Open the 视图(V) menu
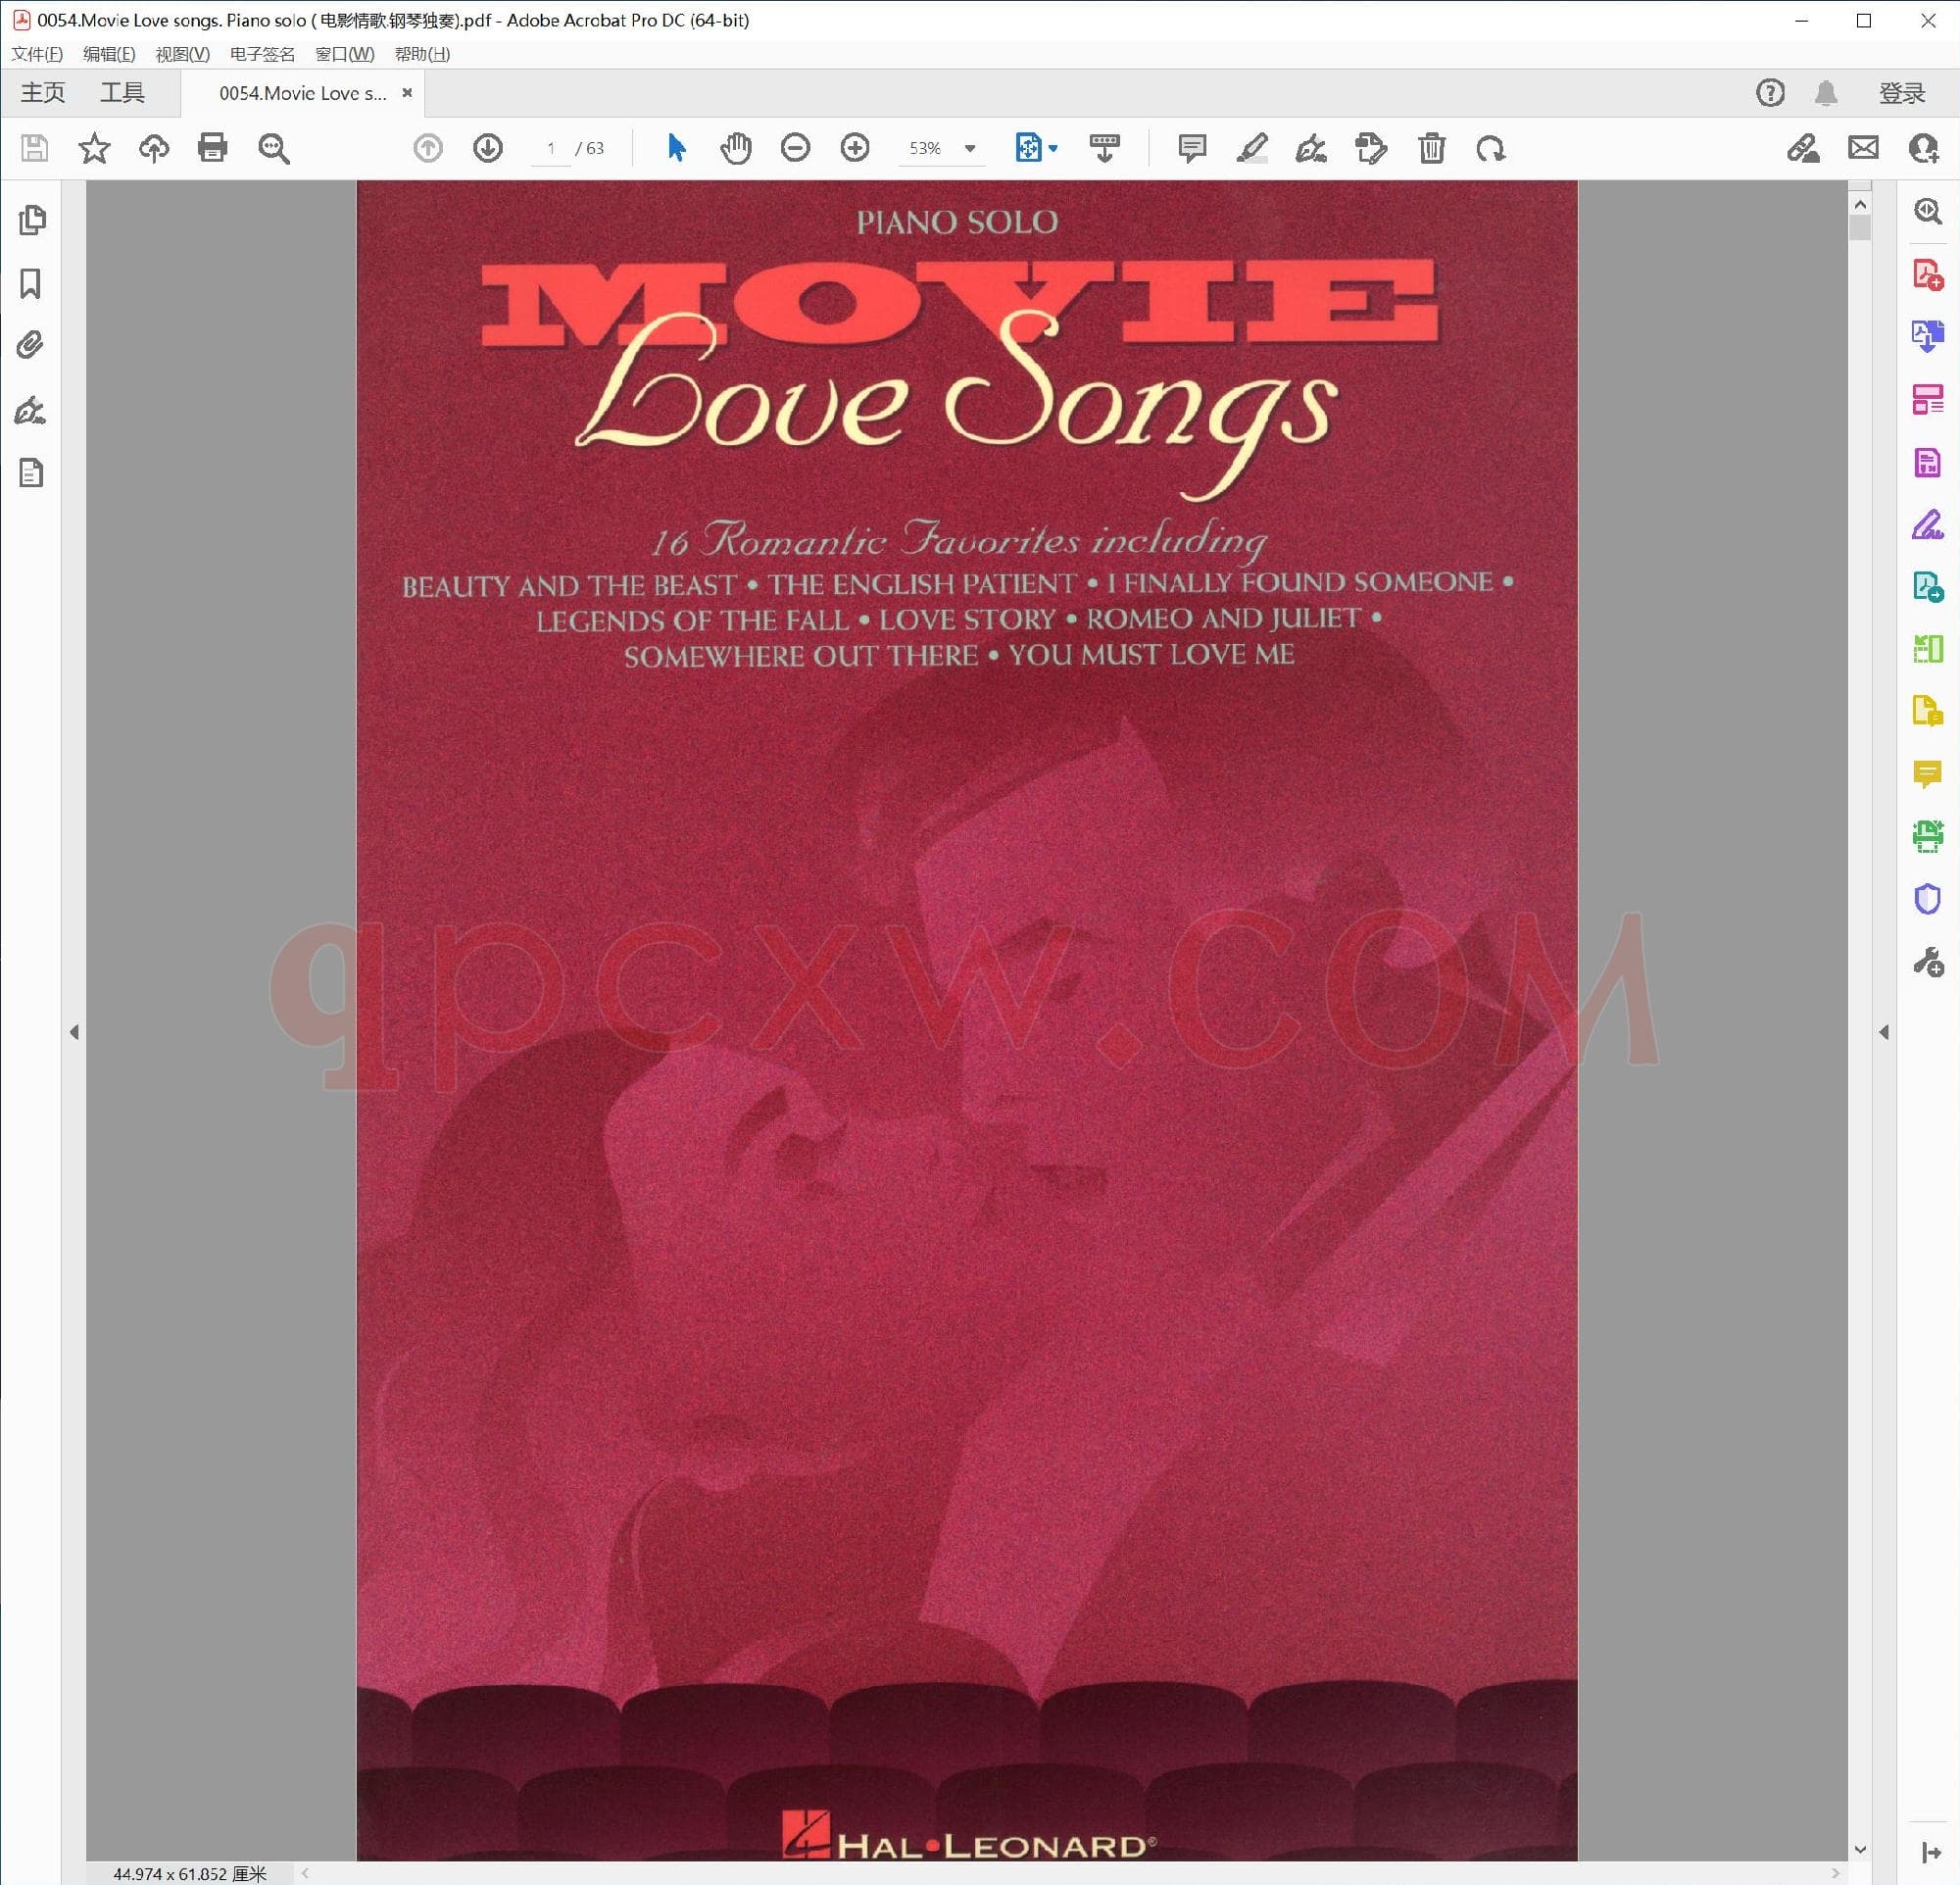 tap(182, 54)
